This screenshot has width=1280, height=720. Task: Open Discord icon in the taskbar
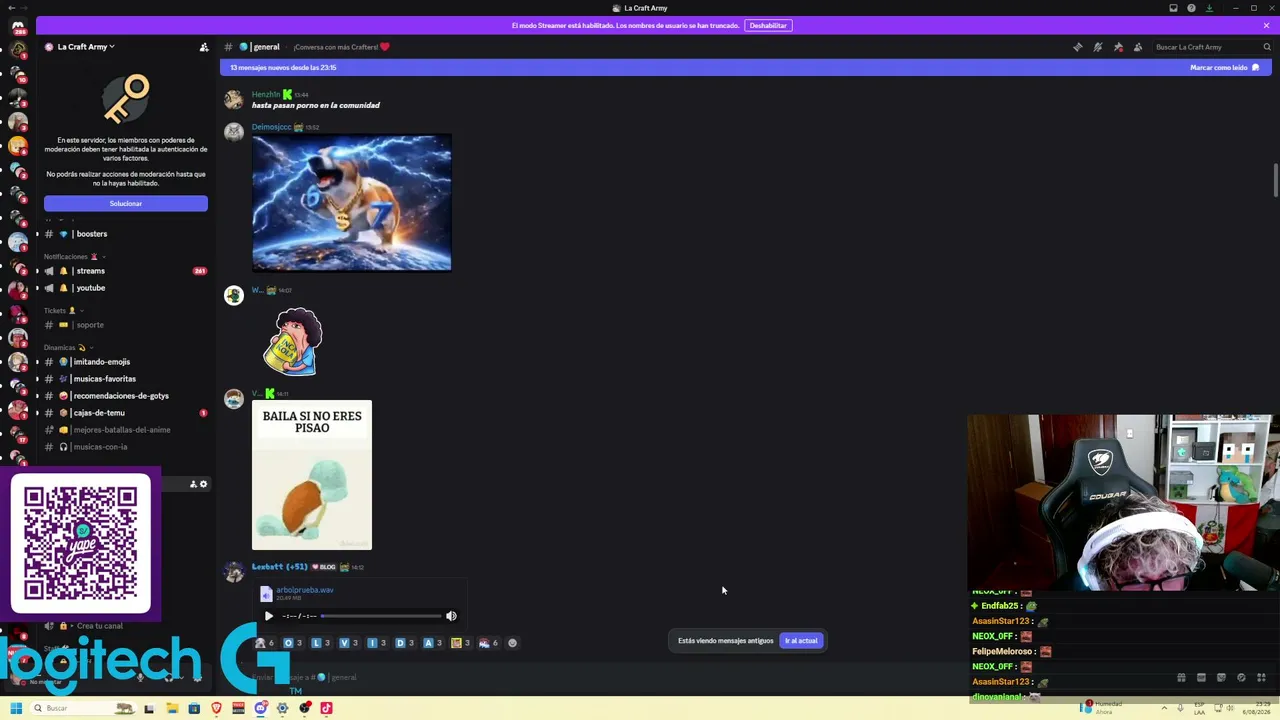tap(260, 708)
